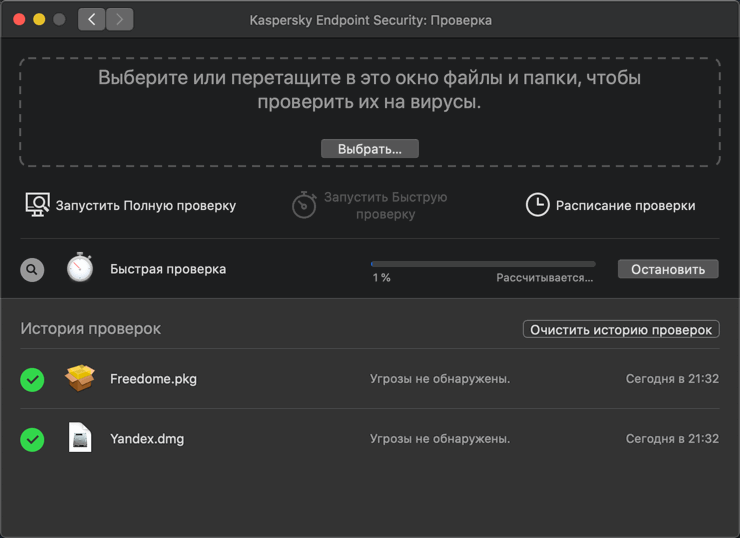Click the Full Scan monitor icon
Screen dimensions: 740x538
point(37,205)
